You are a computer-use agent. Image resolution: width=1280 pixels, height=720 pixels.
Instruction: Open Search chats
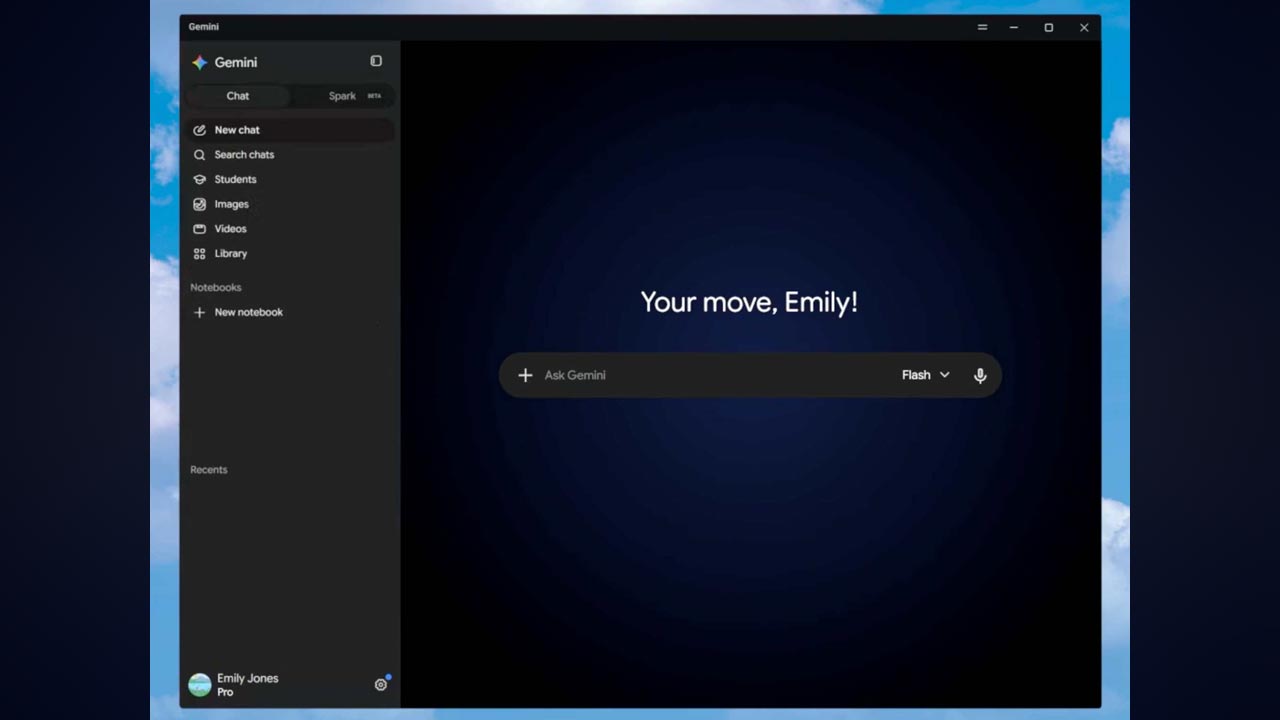point(289,155)
